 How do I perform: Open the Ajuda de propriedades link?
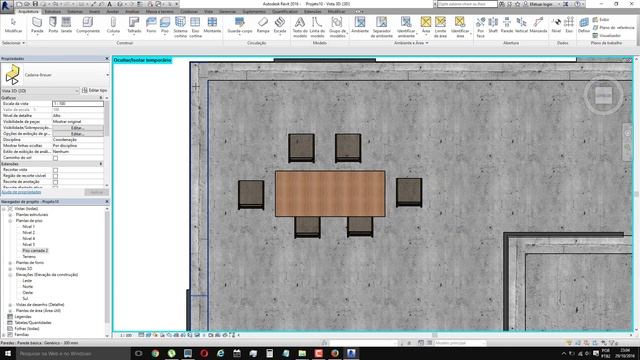pos(21,192)
